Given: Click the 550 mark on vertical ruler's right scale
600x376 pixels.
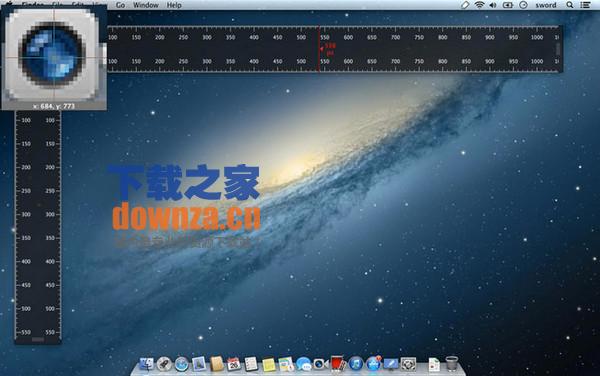Looking at the screenshot, I should [50, 332].
